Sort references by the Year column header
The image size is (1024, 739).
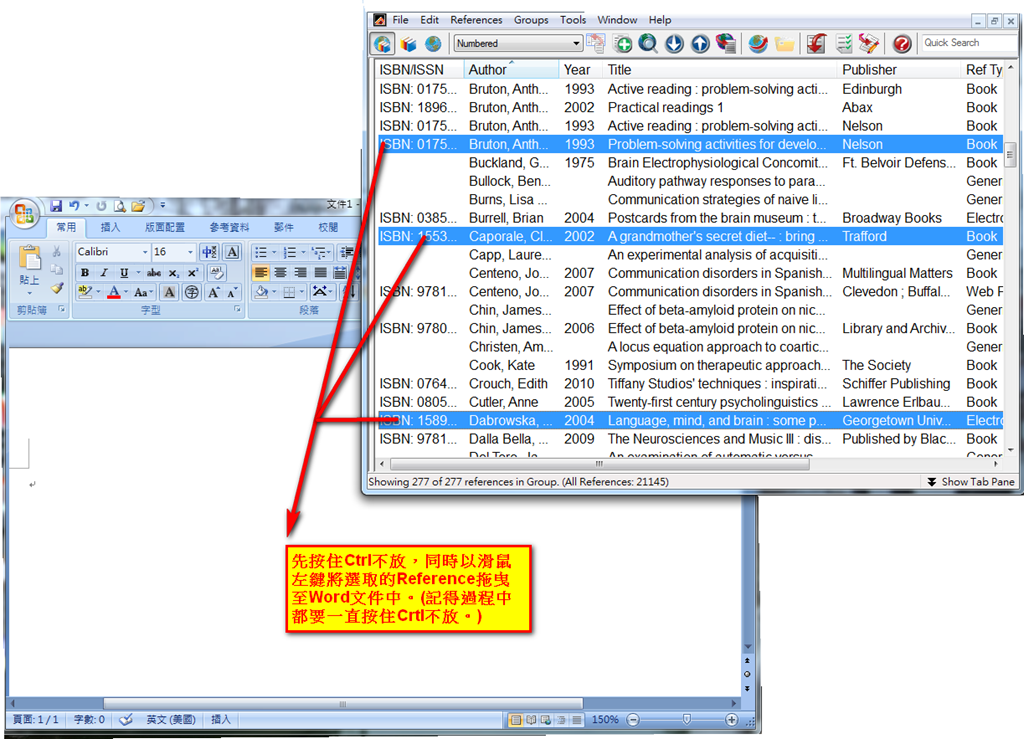point(580,69)
